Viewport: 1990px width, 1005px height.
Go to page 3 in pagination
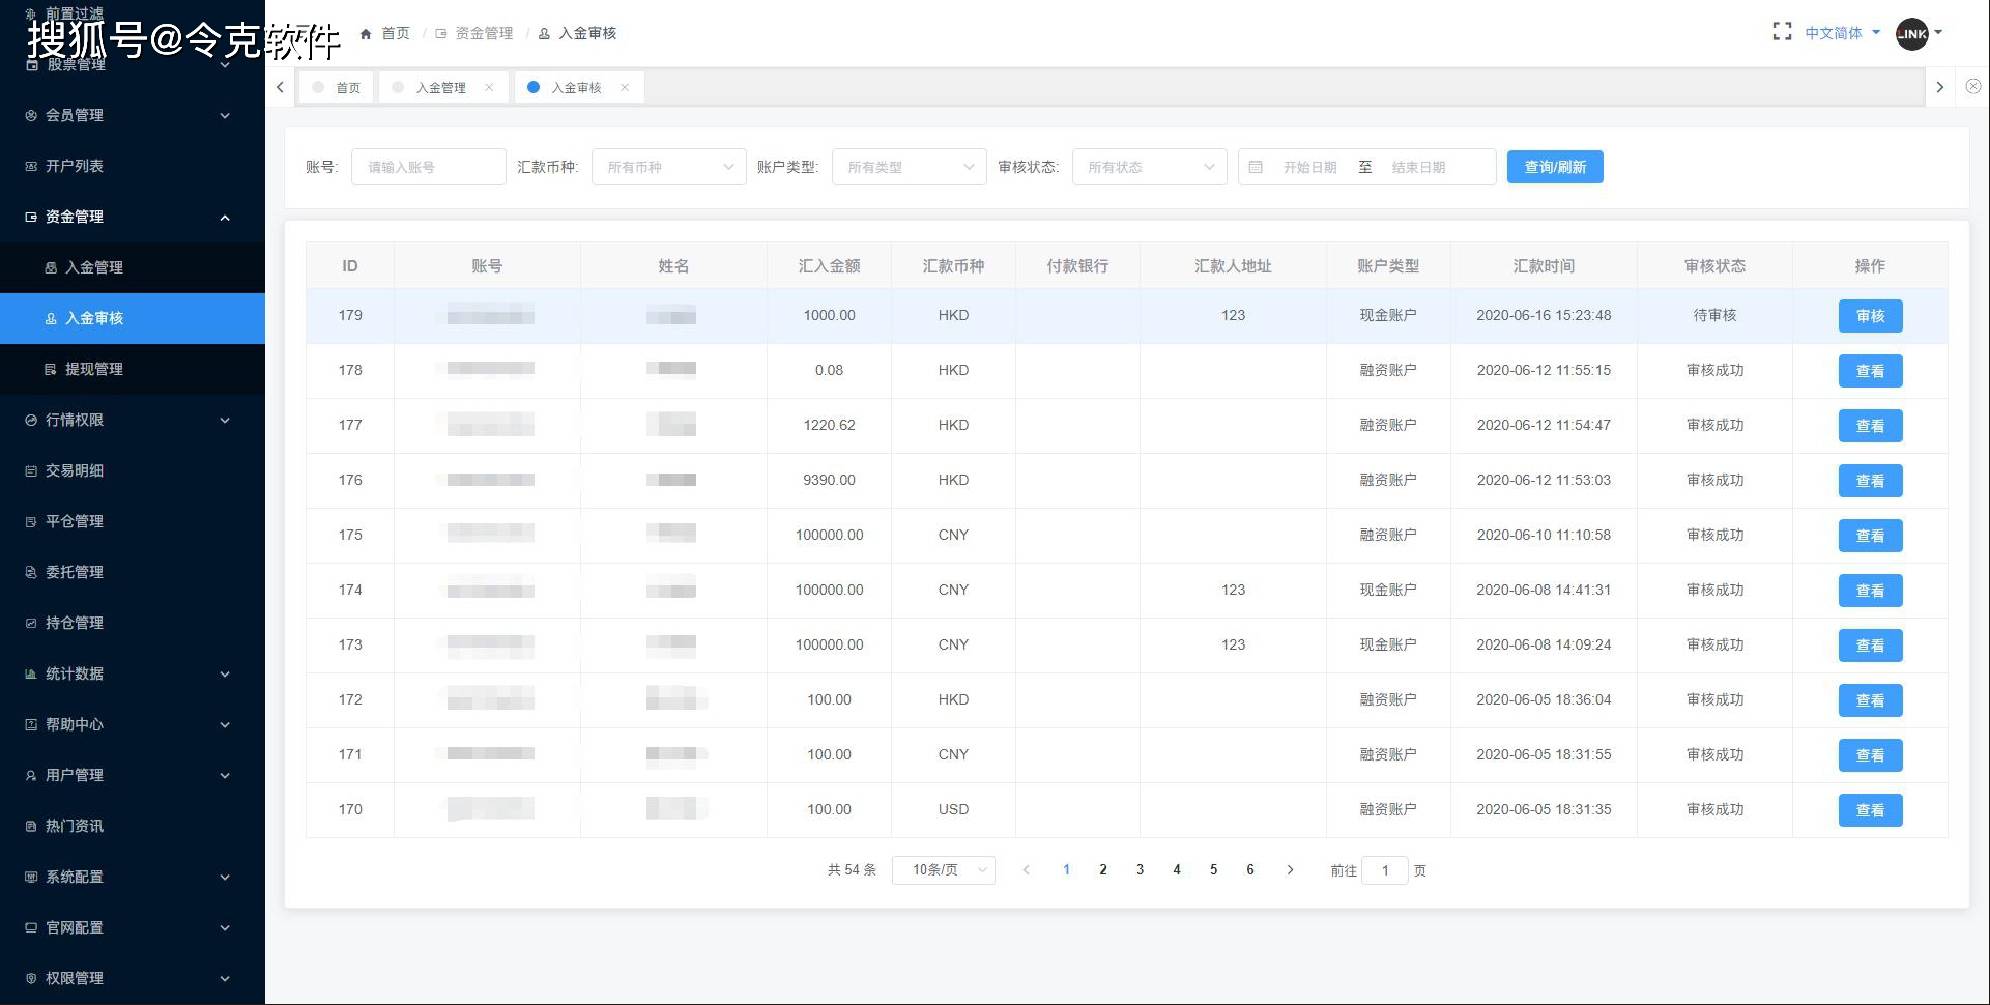1140,870
